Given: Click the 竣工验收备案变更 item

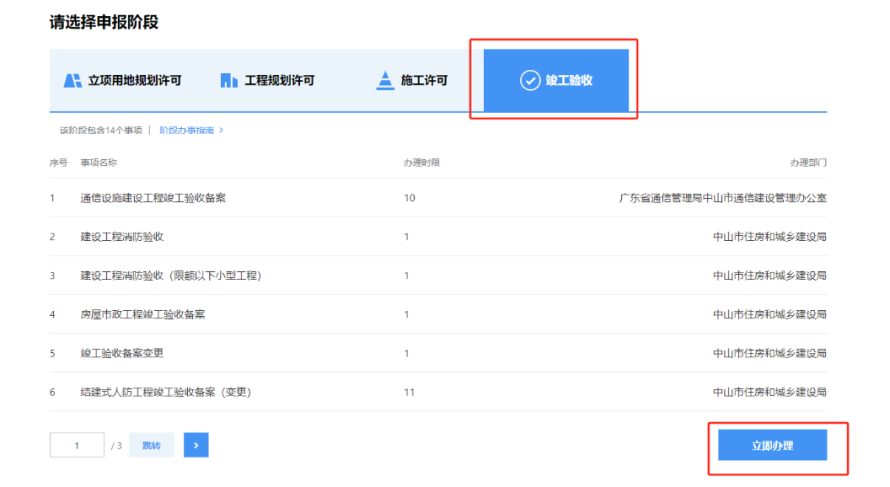Looking at the screenshot, I should 122,353.
